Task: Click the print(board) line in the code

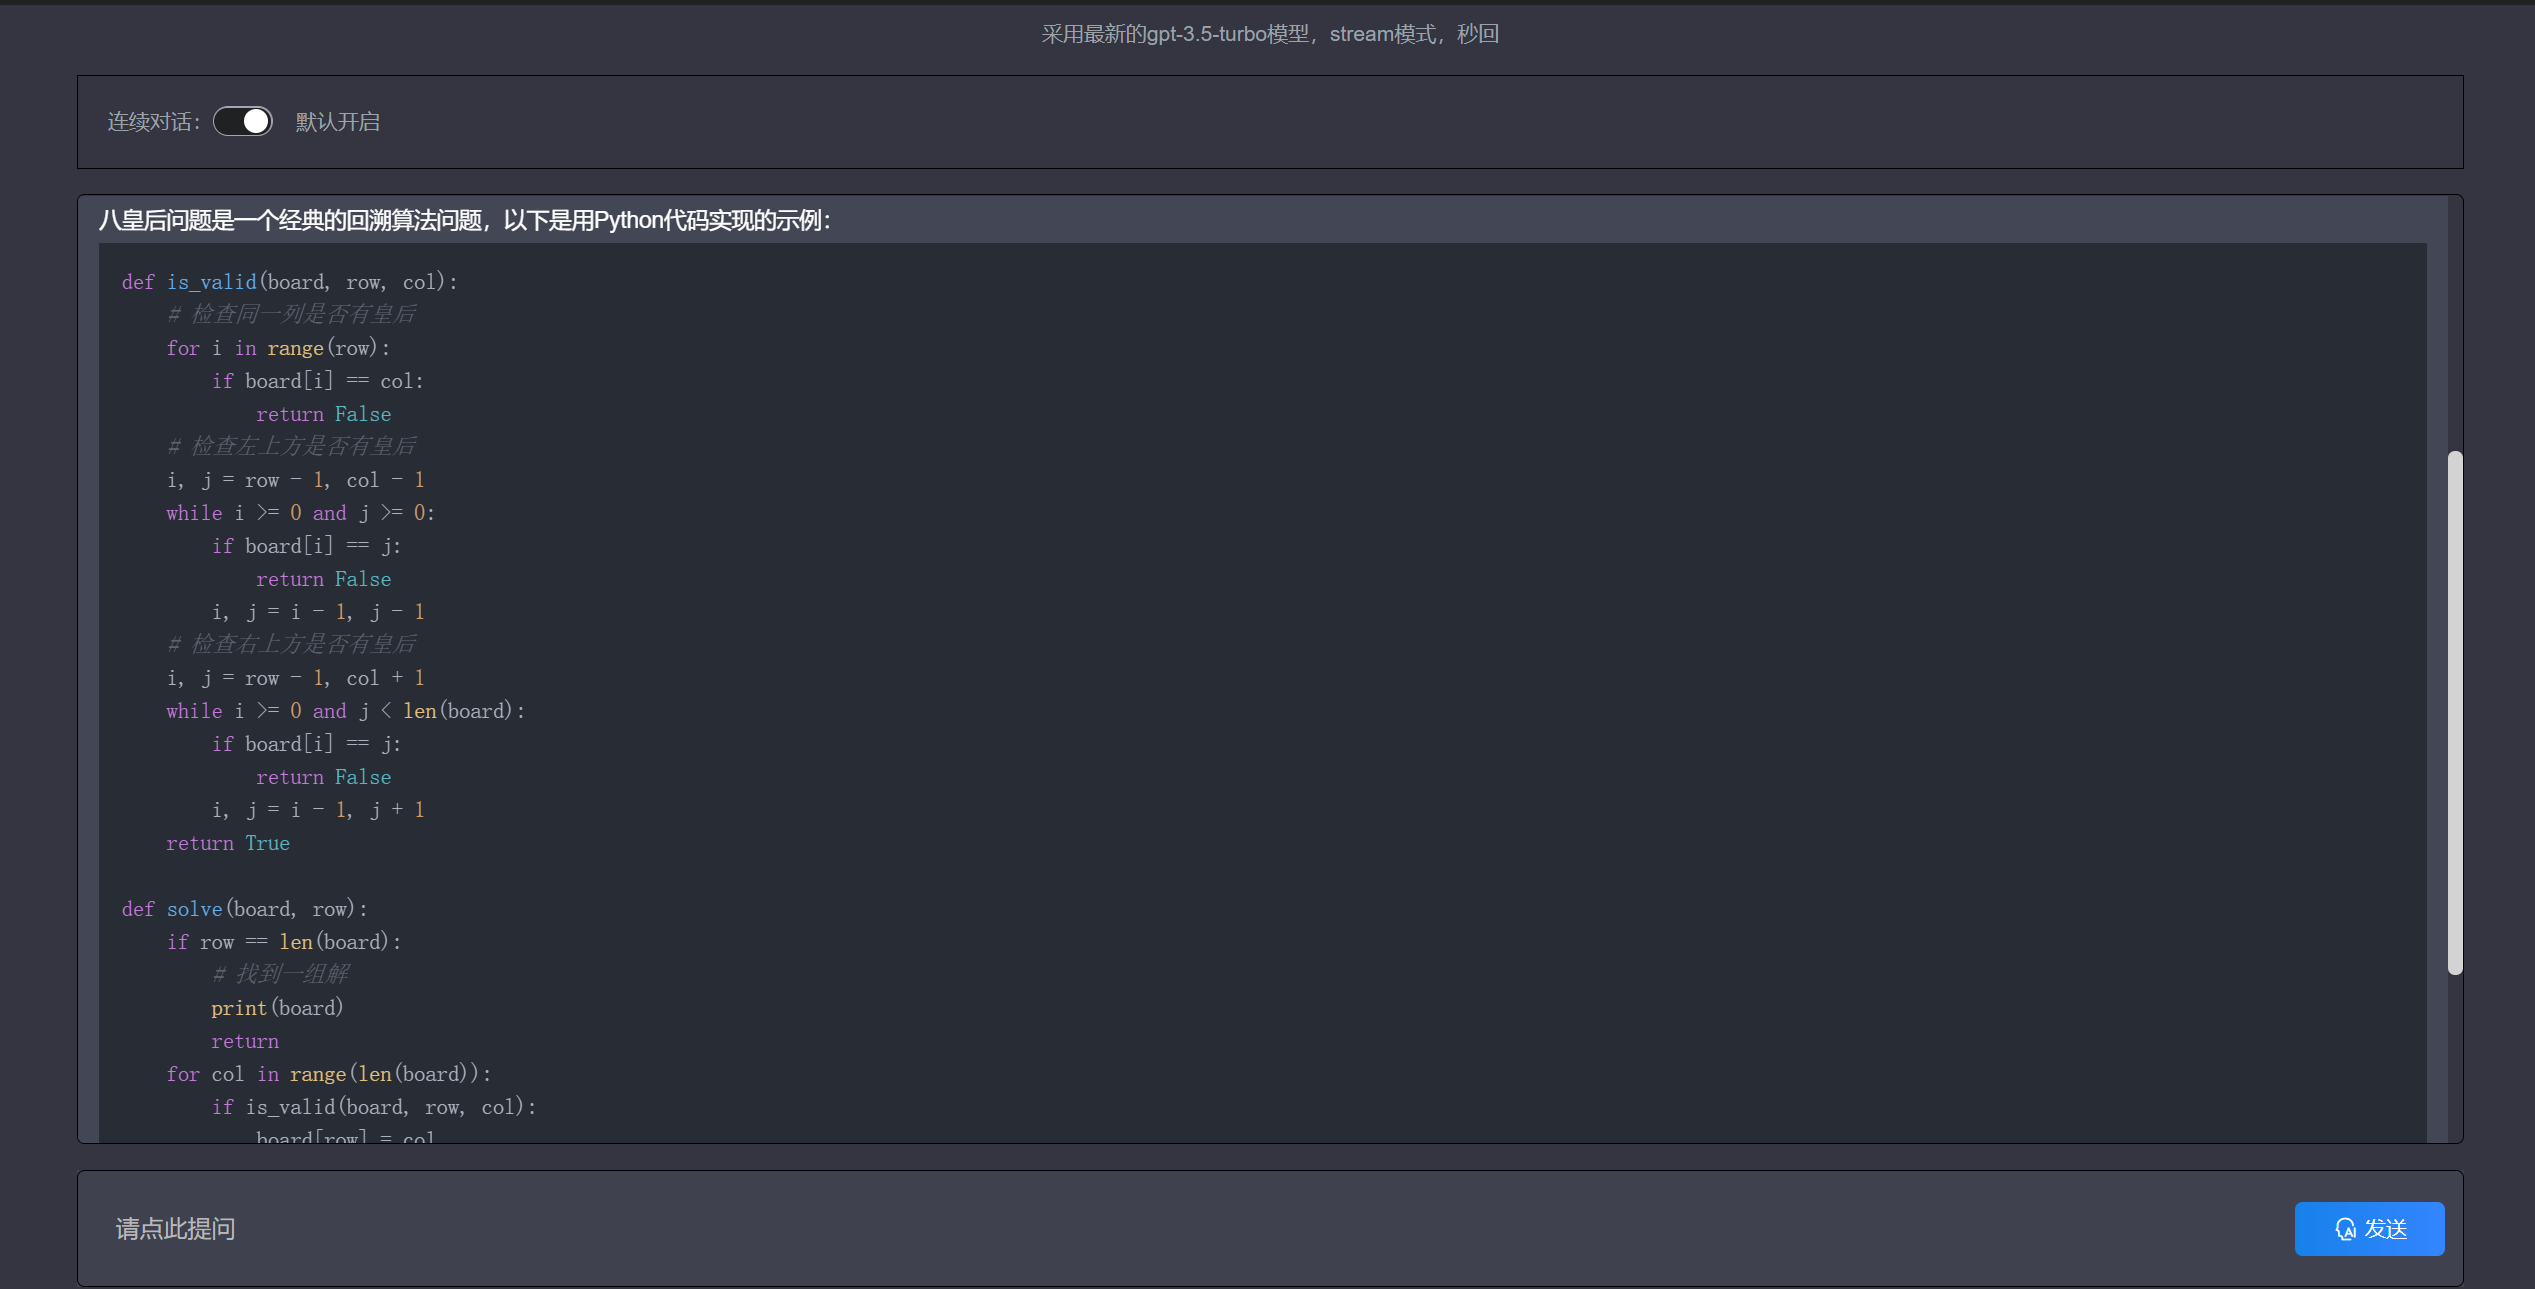Action: pyautogui.click(x=277, y=1007)
